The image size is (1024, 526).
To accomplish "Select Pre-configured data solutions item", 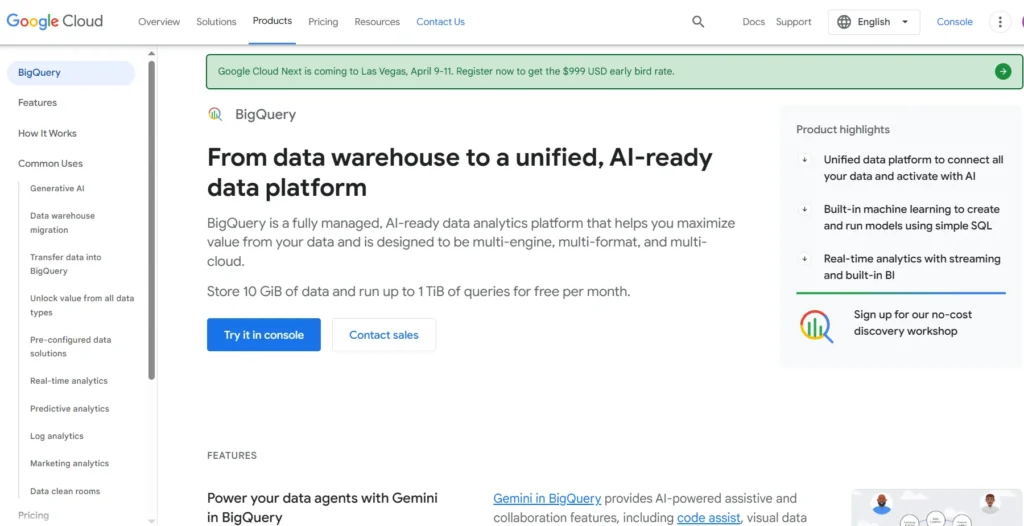I will (x=71, y=346).
